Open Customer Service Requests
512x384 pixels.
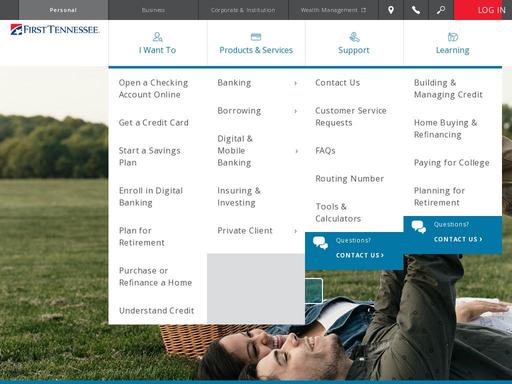pyautogui.click(x=351, y=117)
